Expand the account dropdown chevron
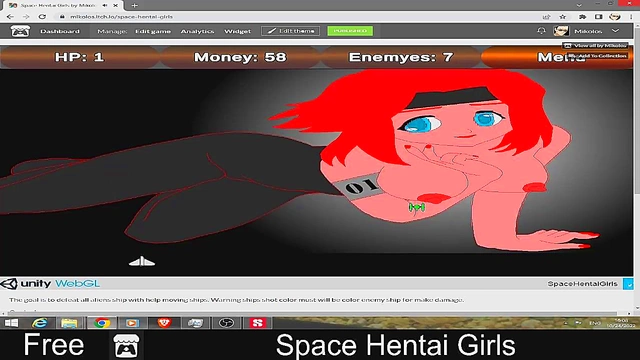 point(616,31)
